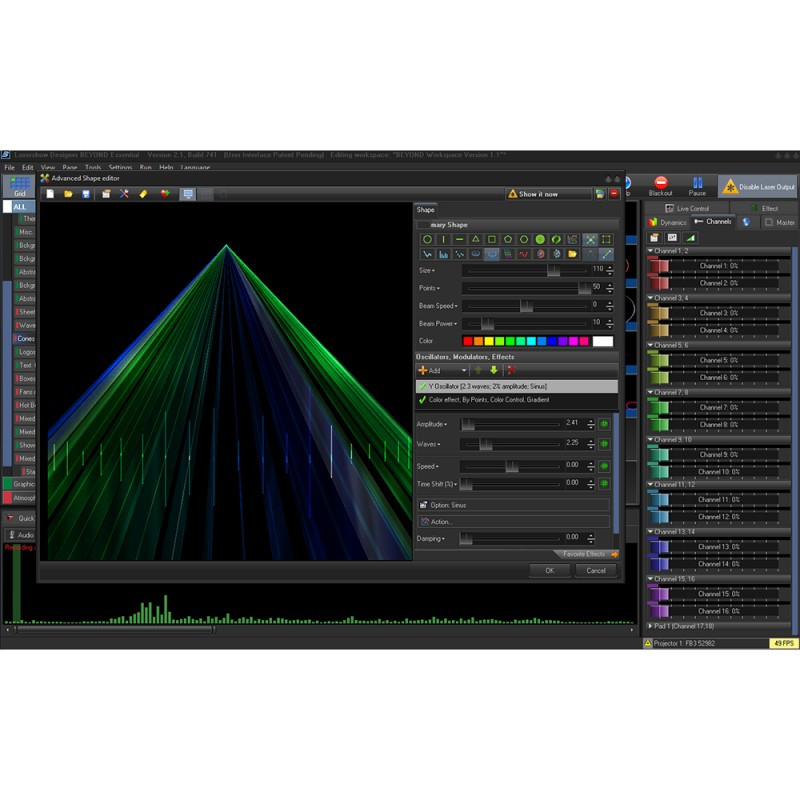Pick the red sine wave shape icon
The width and height of the screenshot is (800, 800).
[524, 254]
